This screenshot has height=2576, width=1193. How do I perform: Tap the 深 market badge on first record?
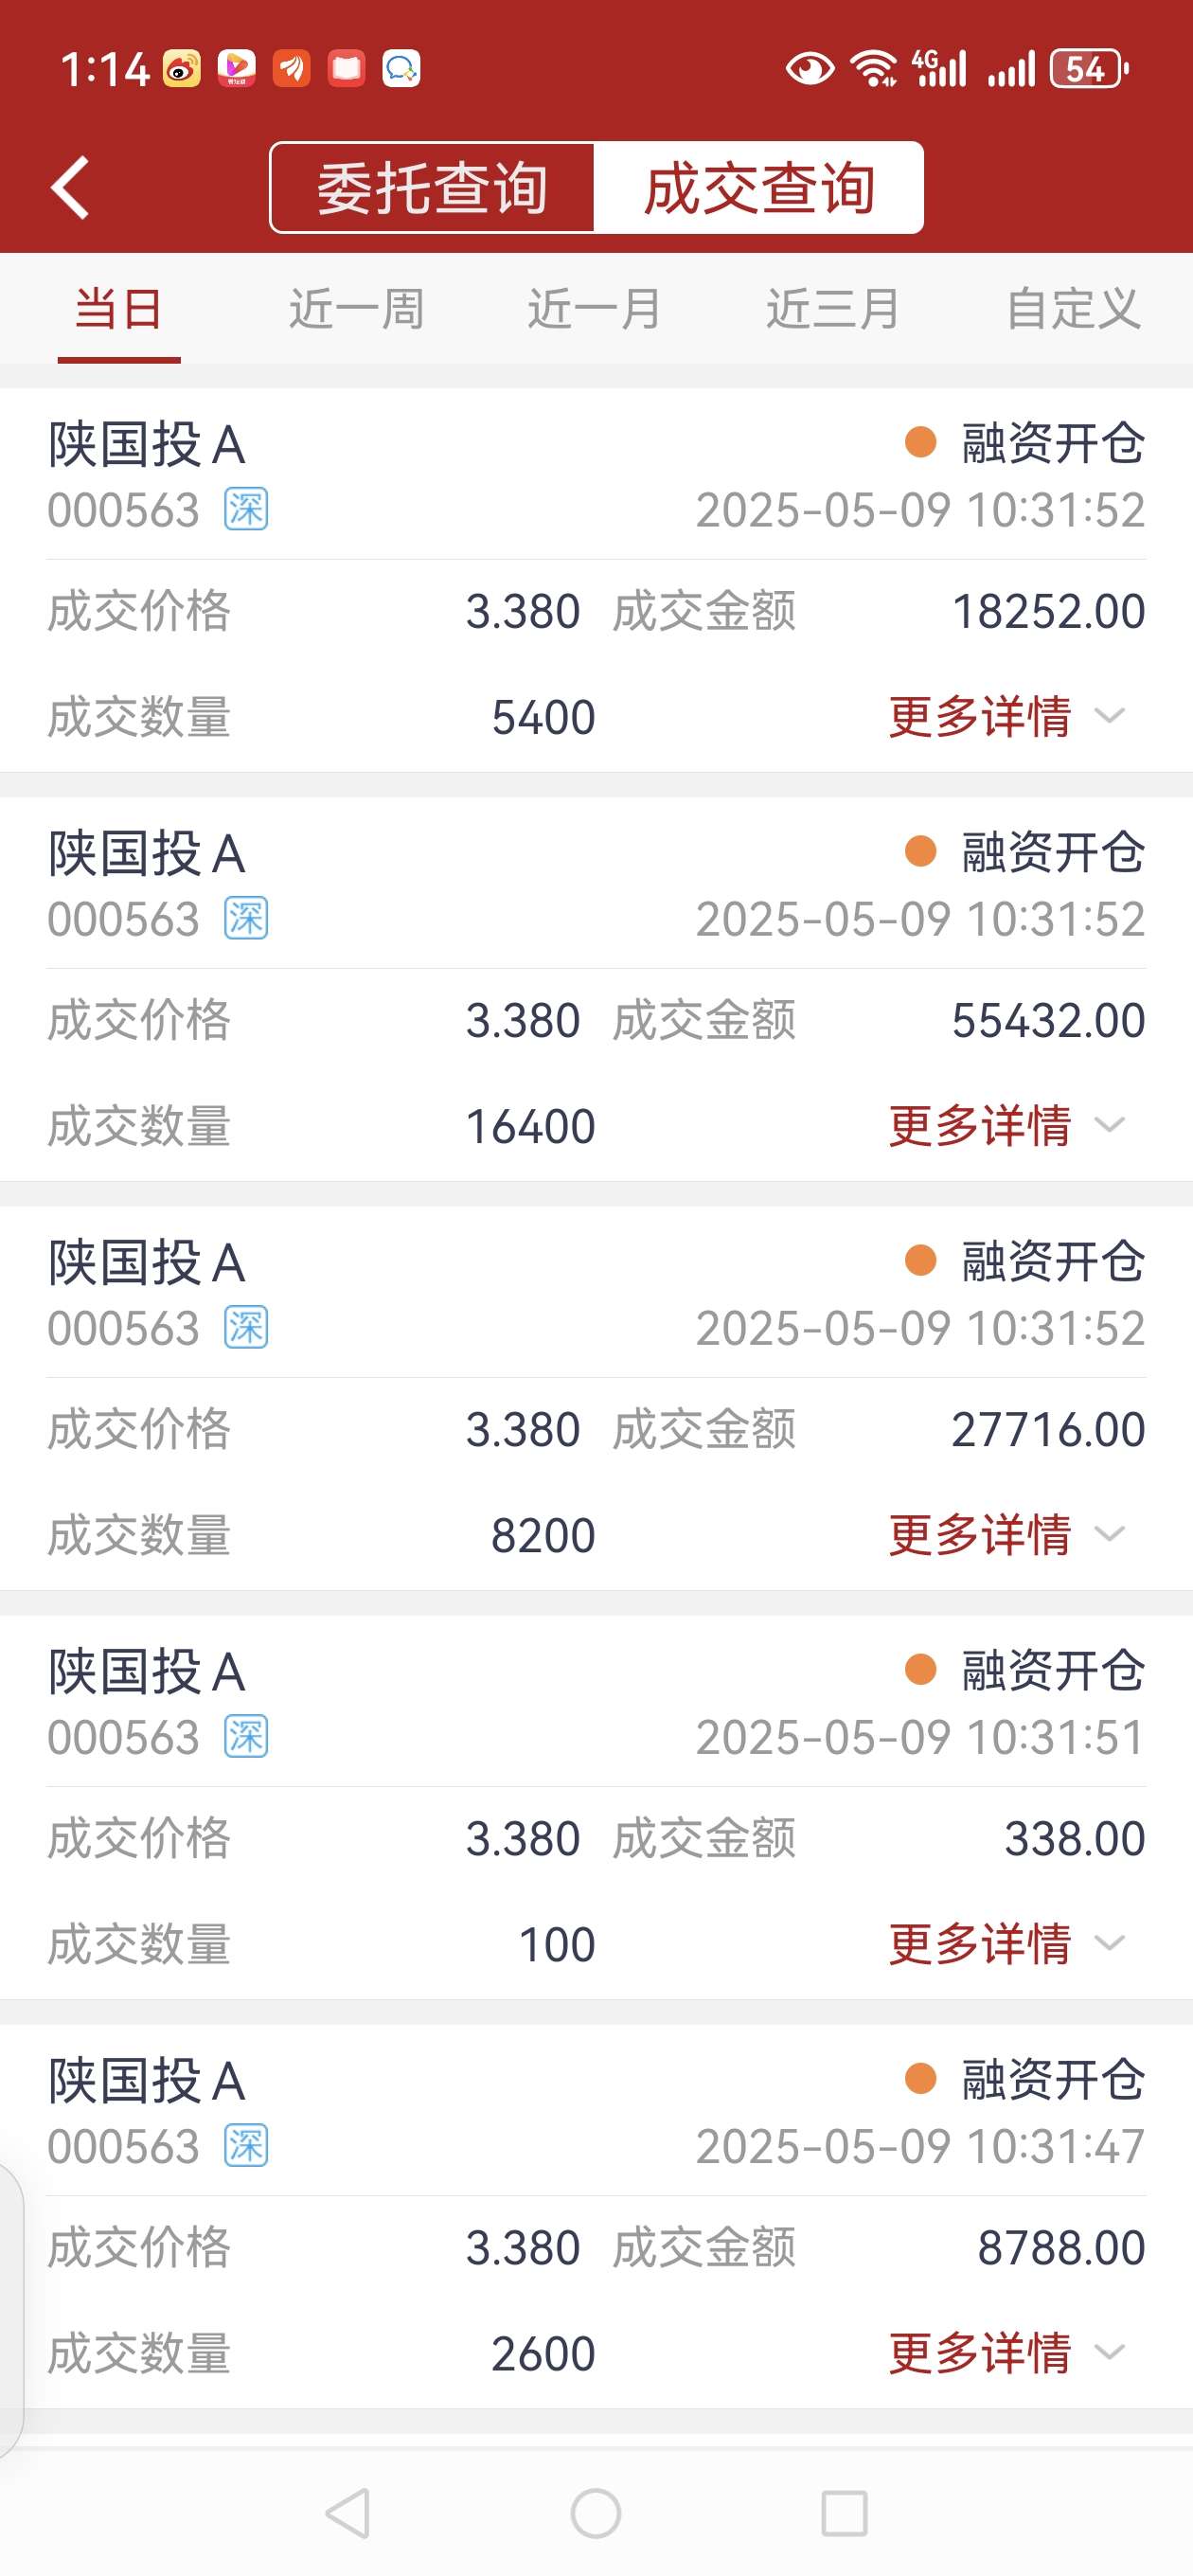[x=246, y=510]
